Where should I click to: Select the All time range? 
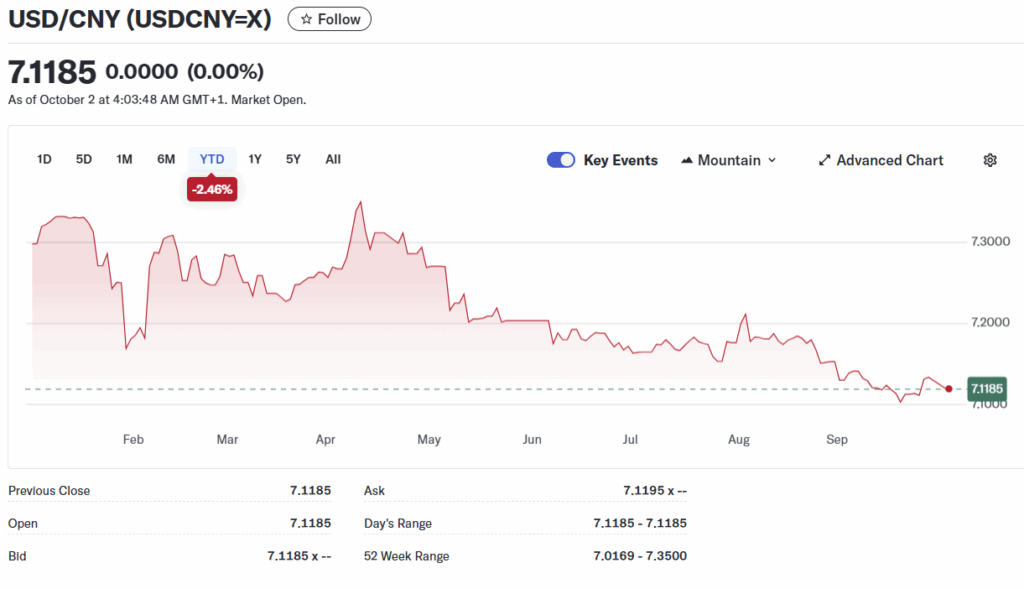coord(333,159)
